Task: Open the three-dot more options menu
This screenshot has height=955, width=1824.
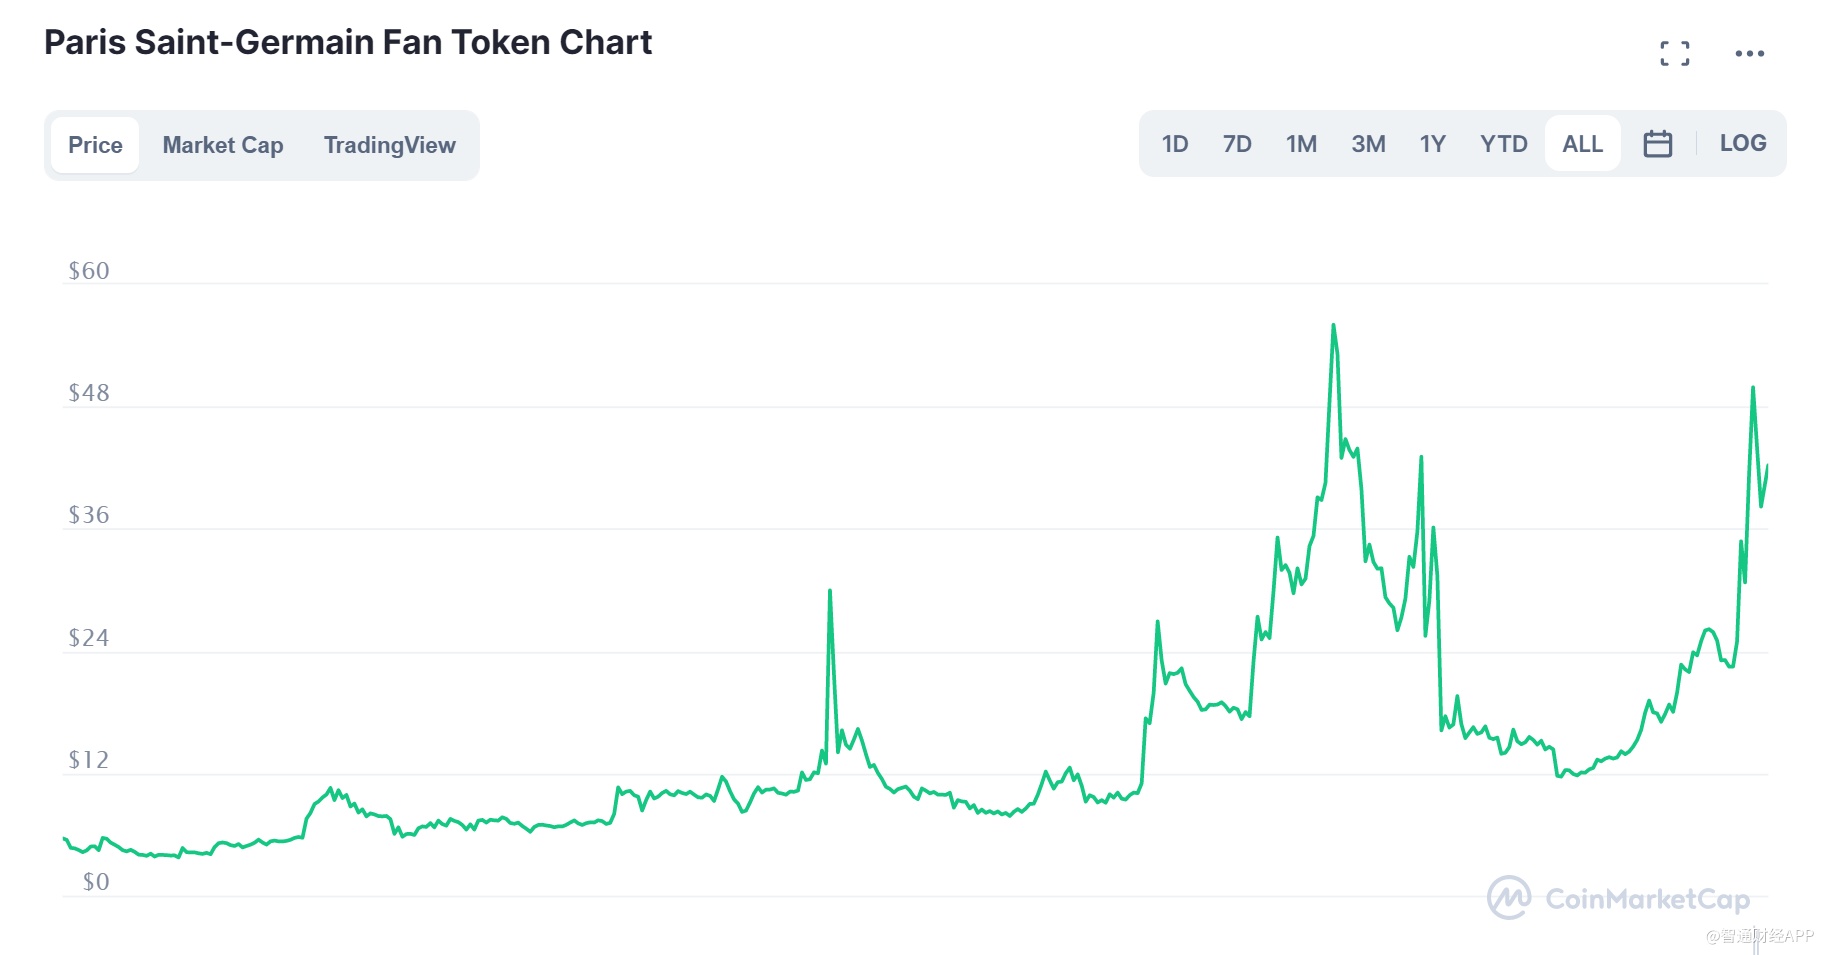Action: pos(1749,54)
